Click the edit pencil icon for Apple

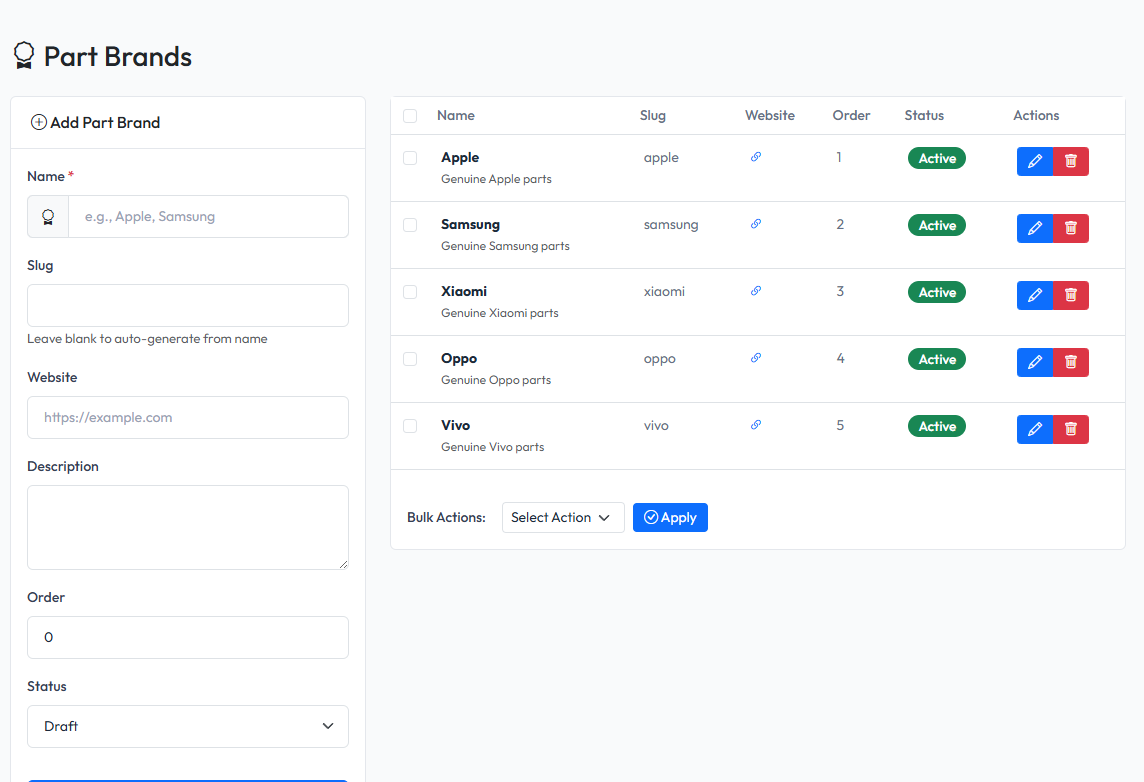(1035, 161)
